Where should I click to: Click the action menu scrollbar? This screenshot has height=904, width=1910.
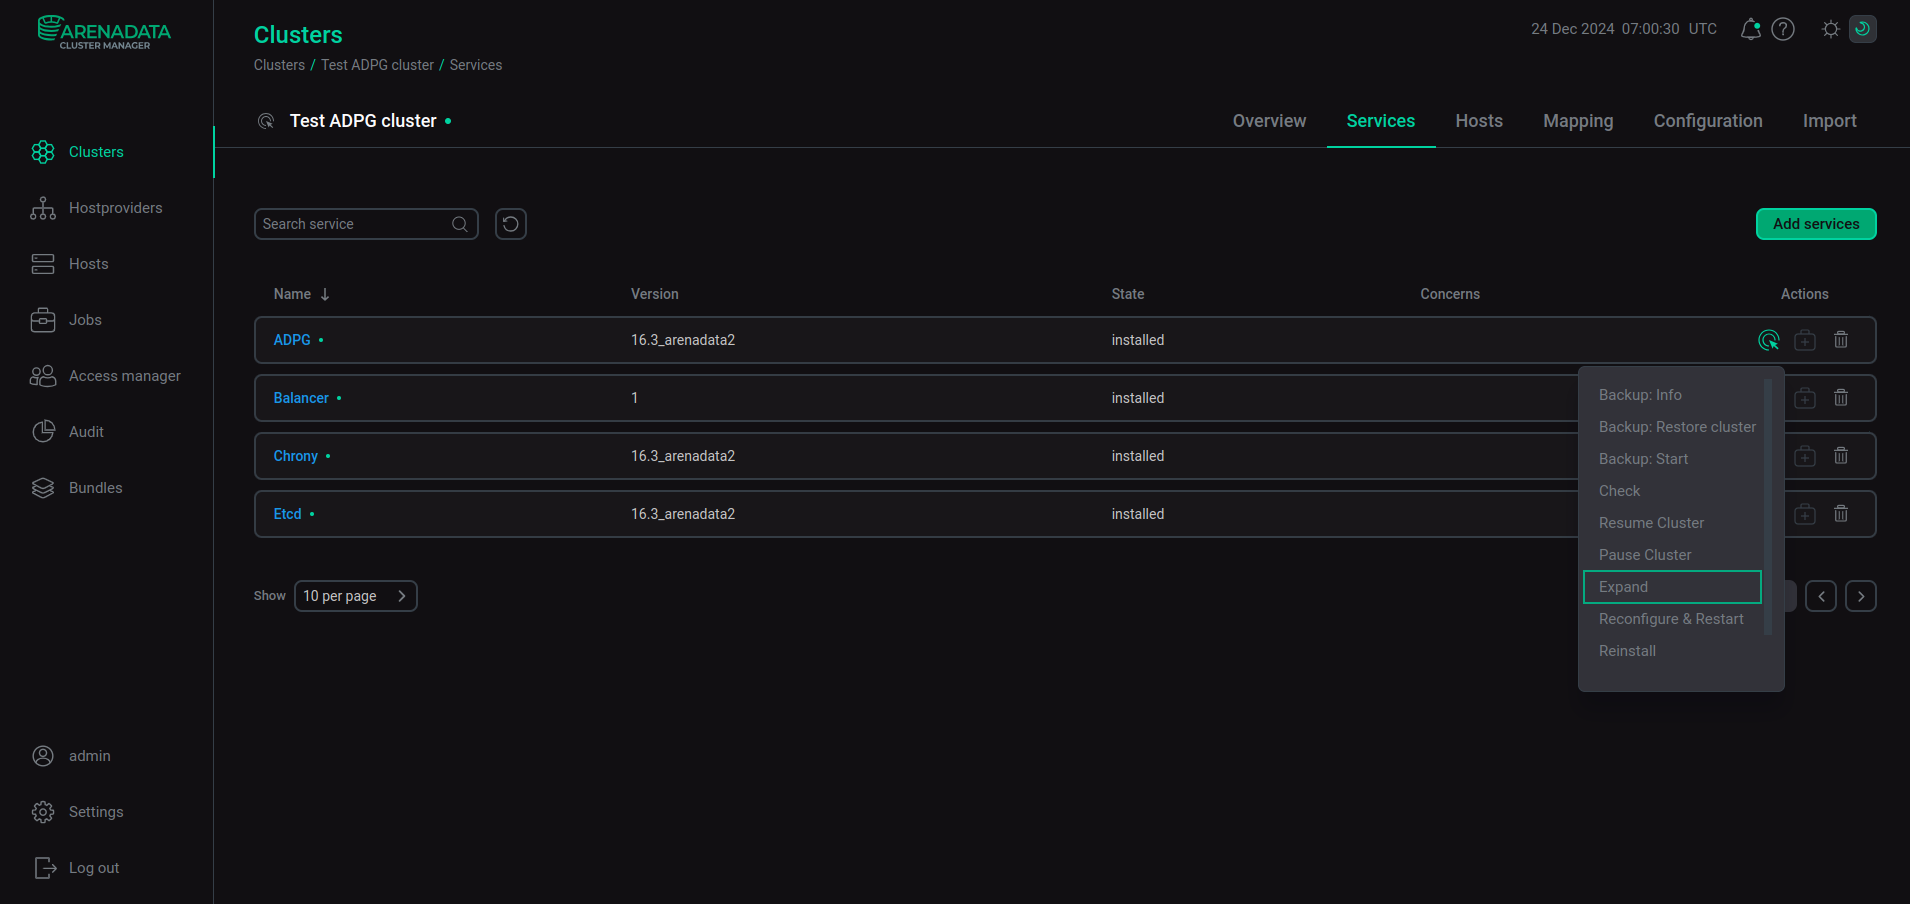[x=1768, y=506]
